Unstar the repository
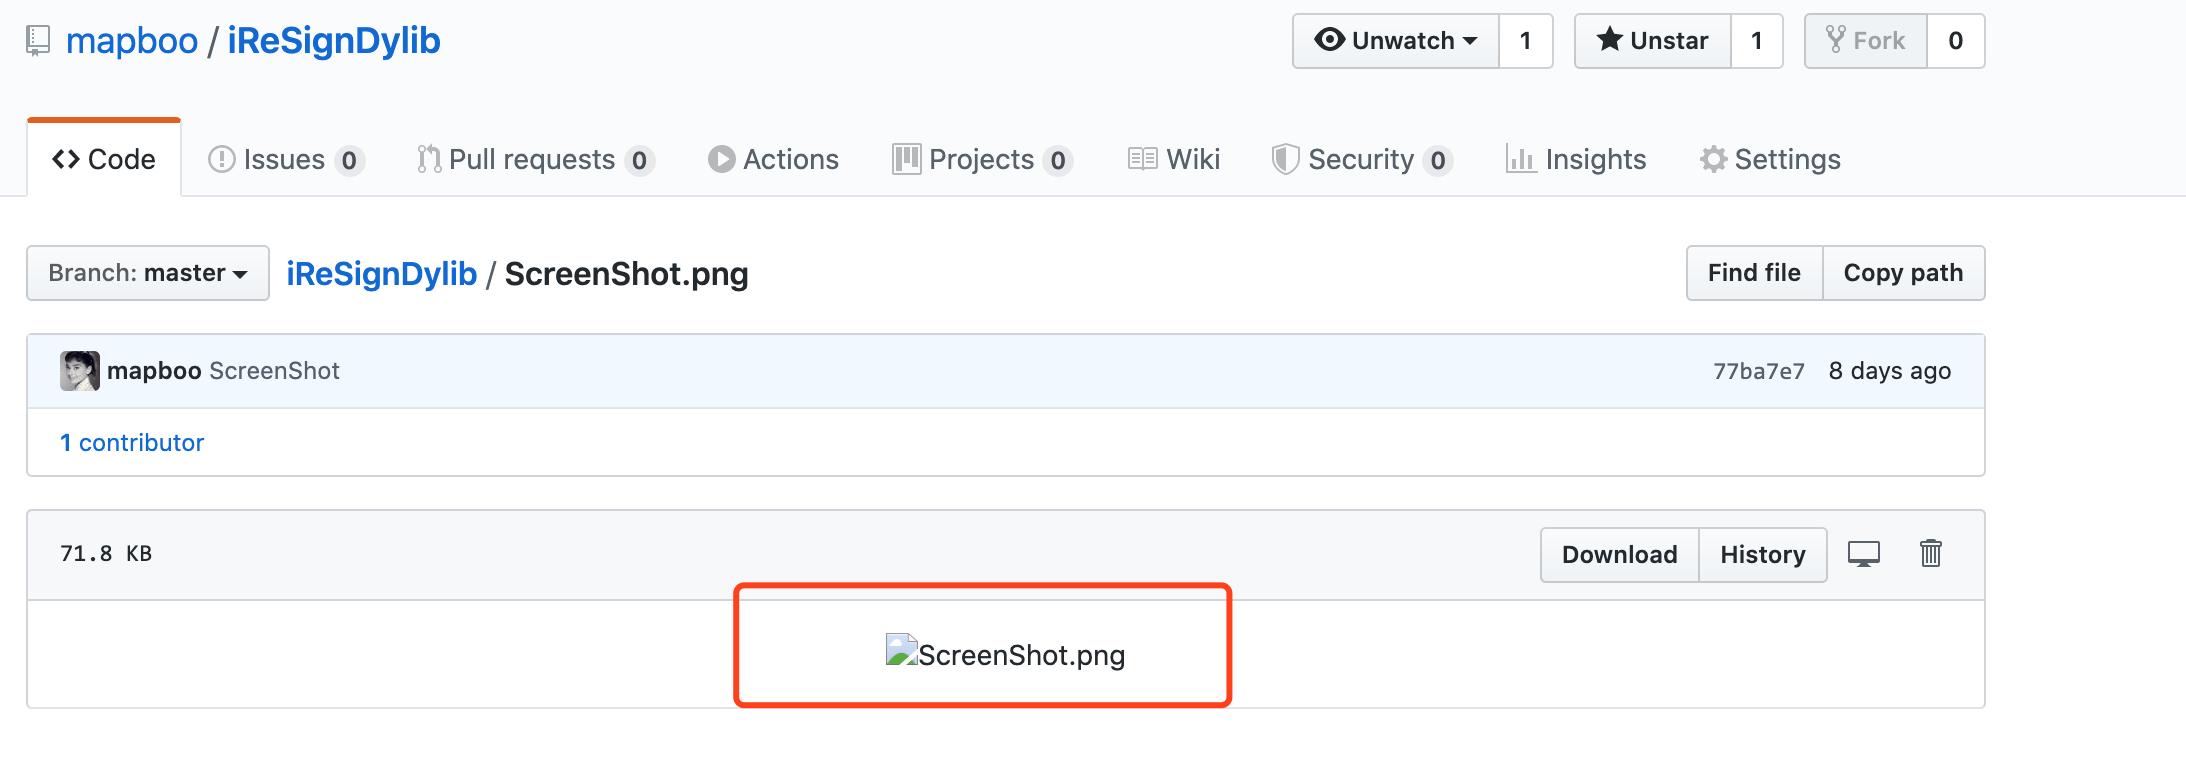 tap(1653, 41)
